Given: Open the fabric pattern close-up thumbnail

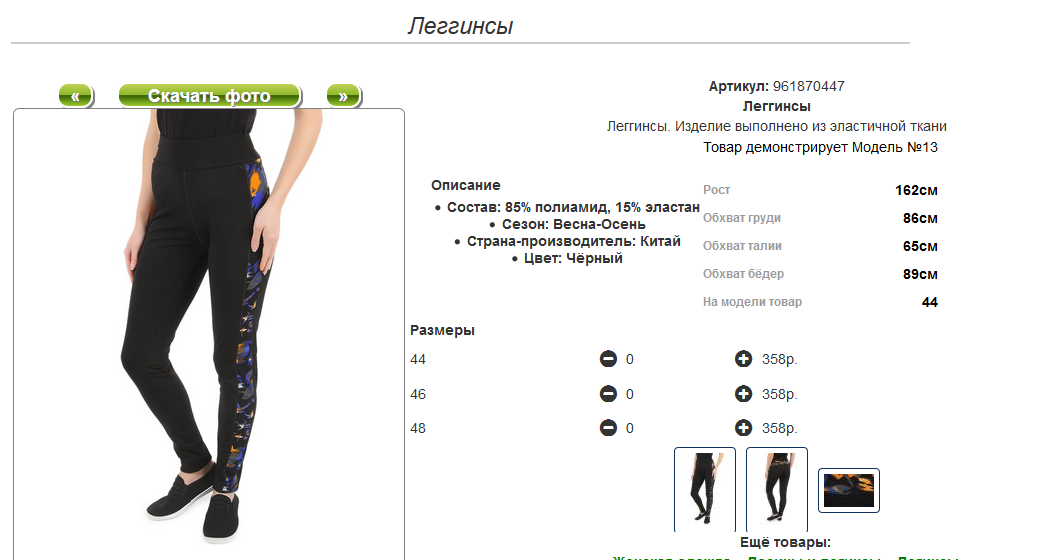Looking at the screenshot, I should pos(849,490).
